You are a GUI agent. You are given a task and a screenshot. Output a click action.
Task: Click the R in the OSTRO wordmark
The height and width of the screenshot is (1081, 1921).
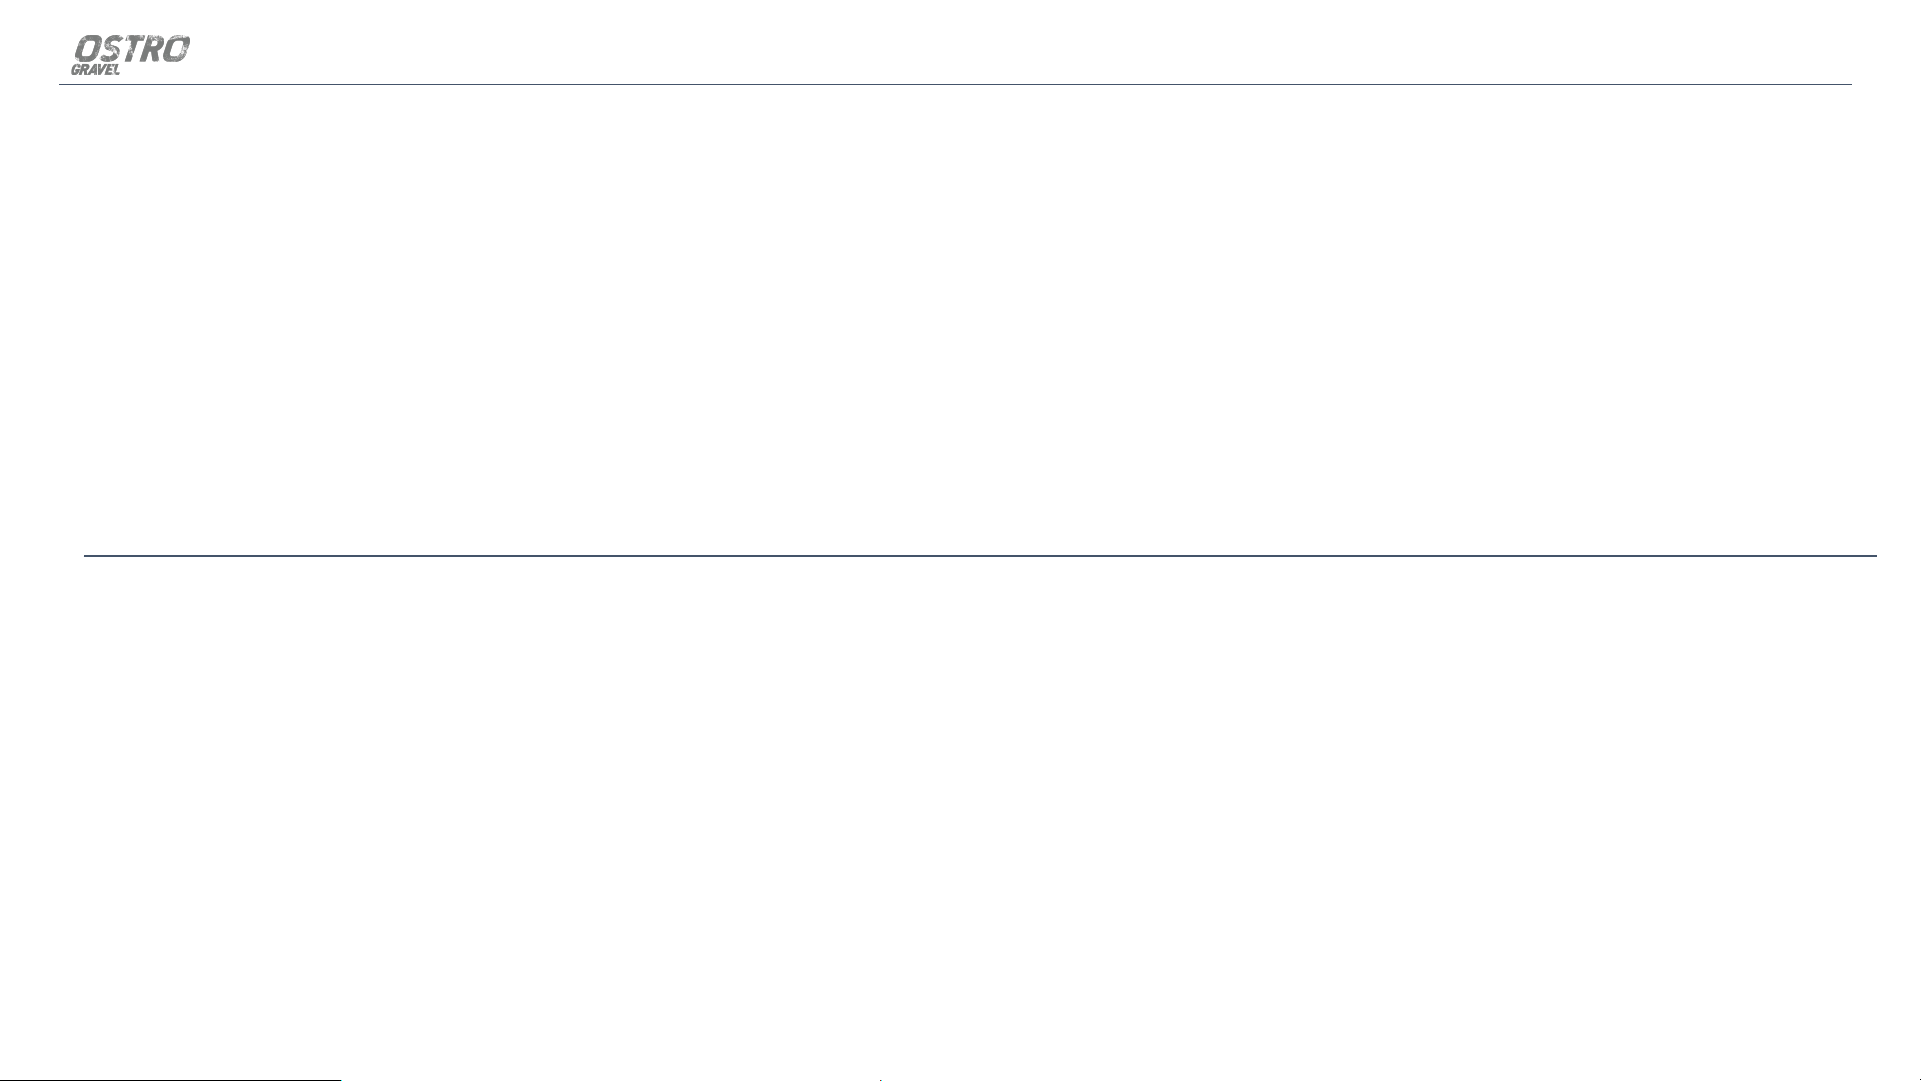[x=152, y=48]
